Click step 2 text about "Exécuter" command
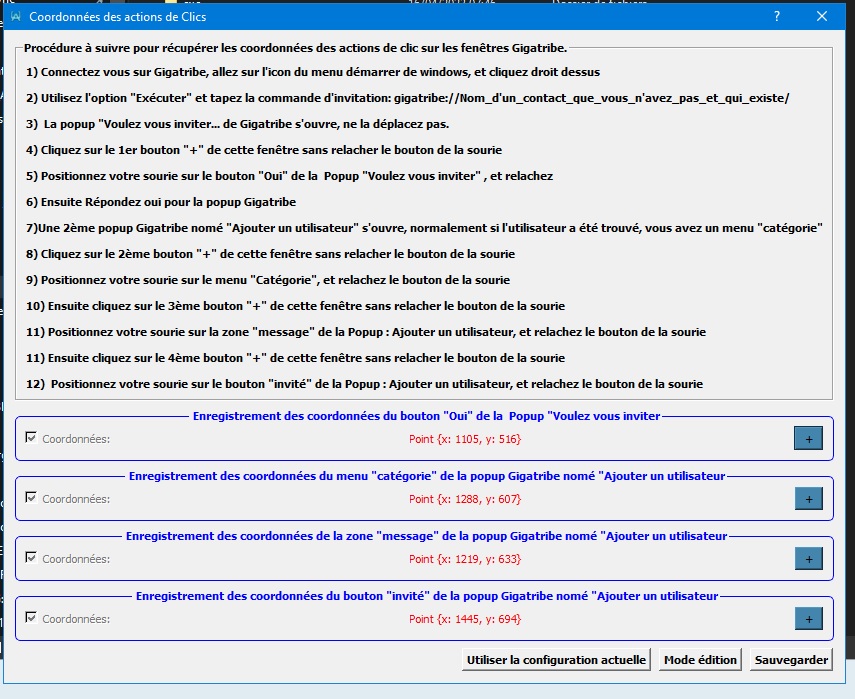This screenshot has height=699, width=855. [407, 98]
